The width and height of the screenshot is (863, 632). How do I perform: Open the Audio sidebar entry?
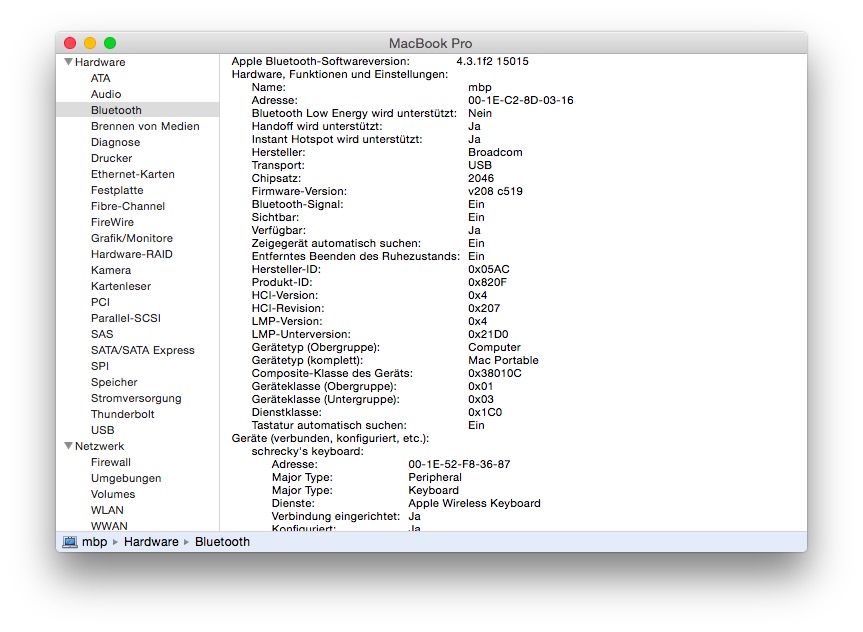coord(106,94)
